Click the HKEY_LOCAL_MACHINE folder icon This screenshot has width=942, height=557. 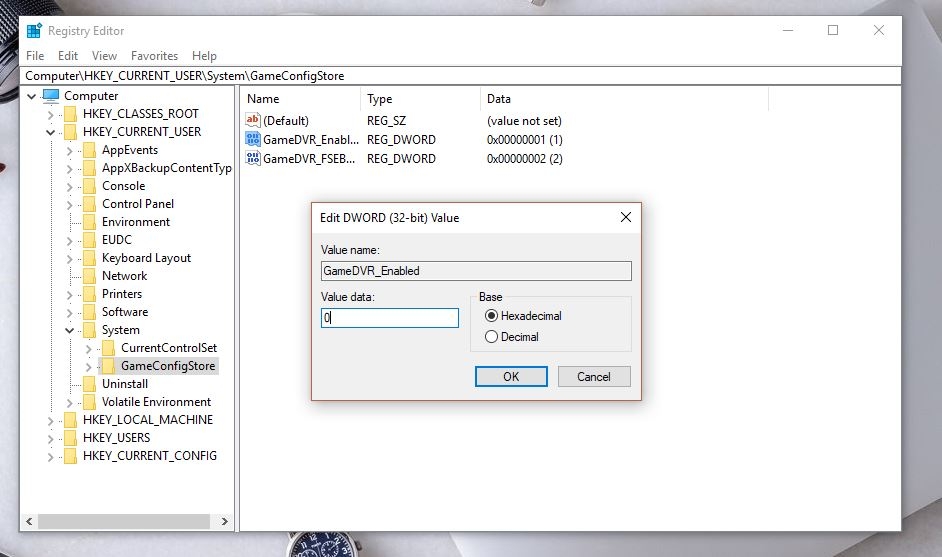click(x=70, y=420)
